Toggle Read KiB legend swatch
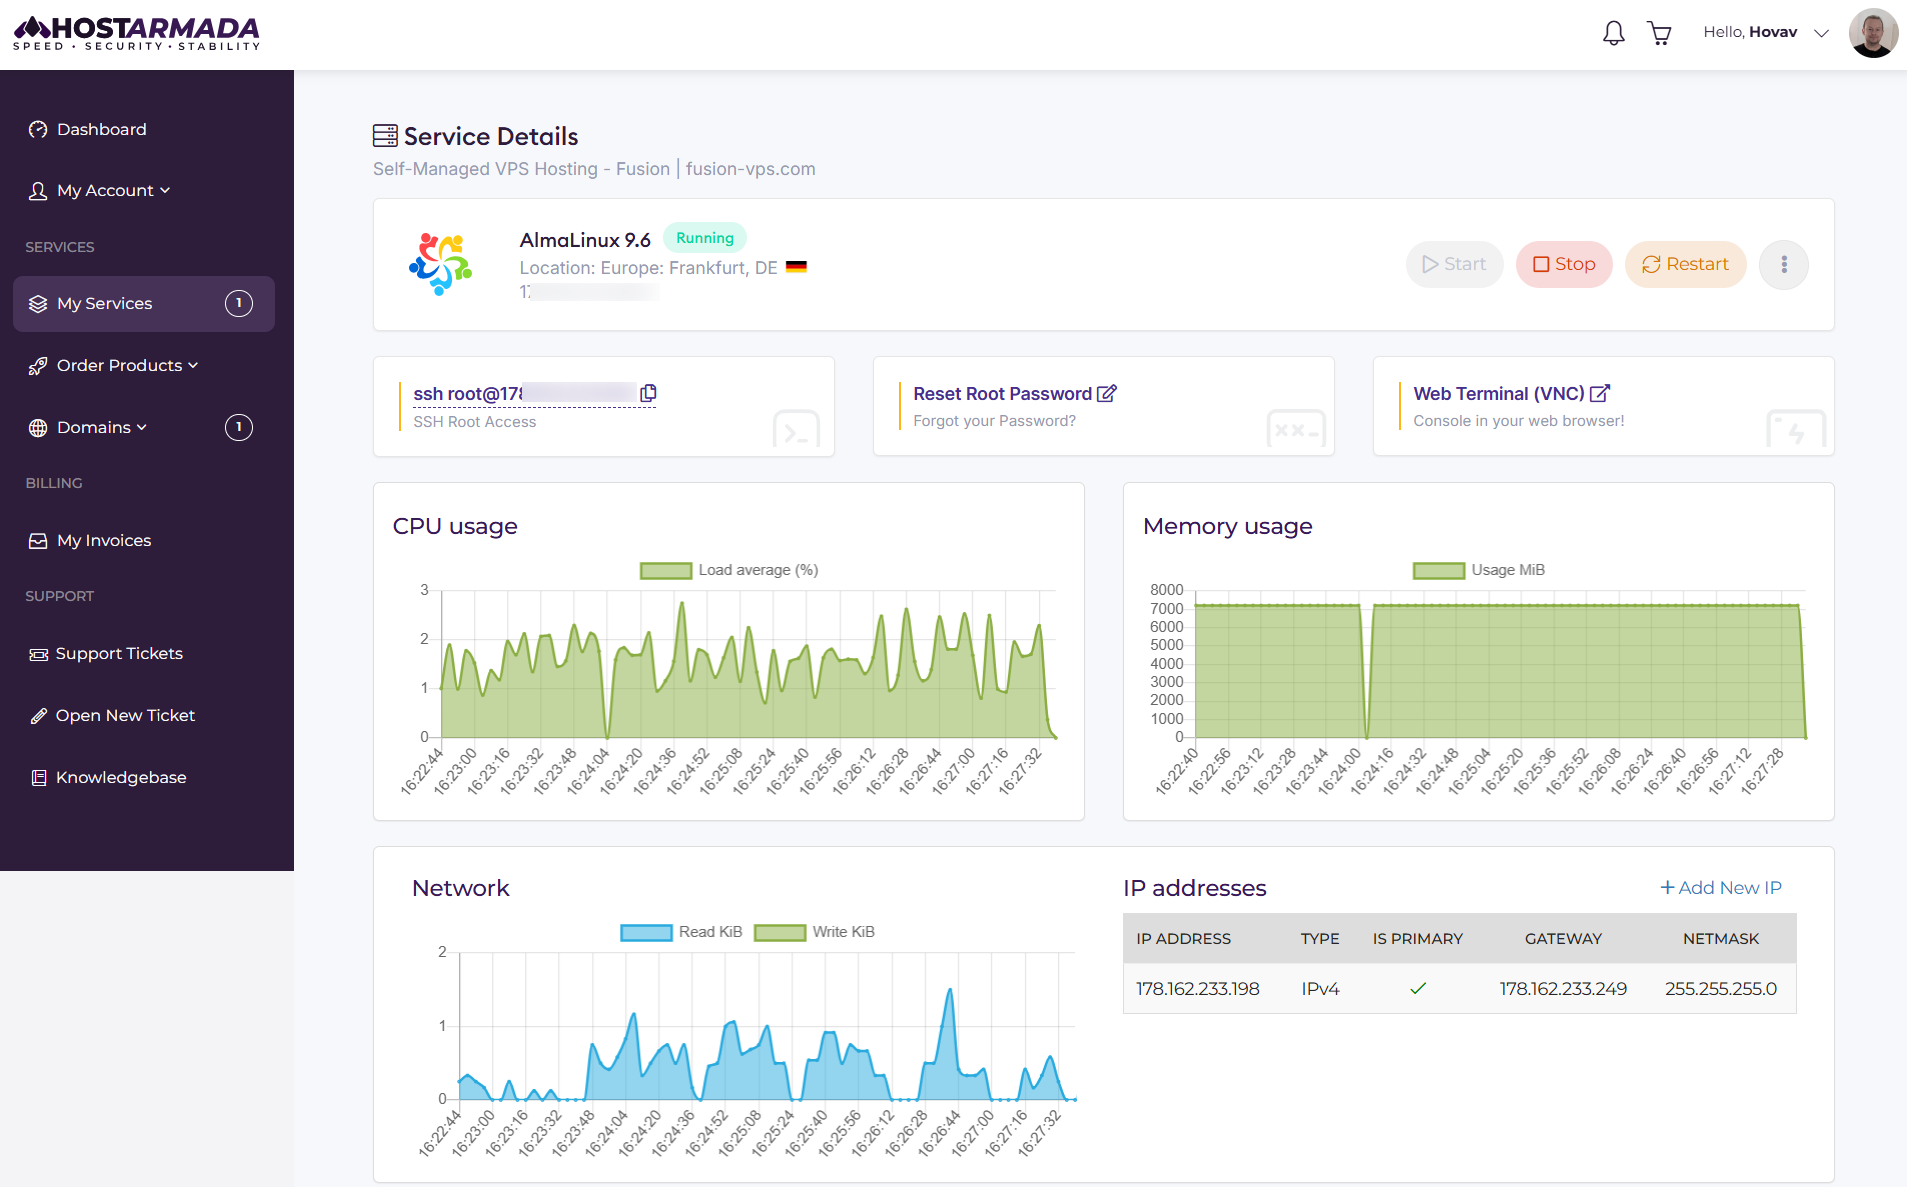 [x=646, y=932]
